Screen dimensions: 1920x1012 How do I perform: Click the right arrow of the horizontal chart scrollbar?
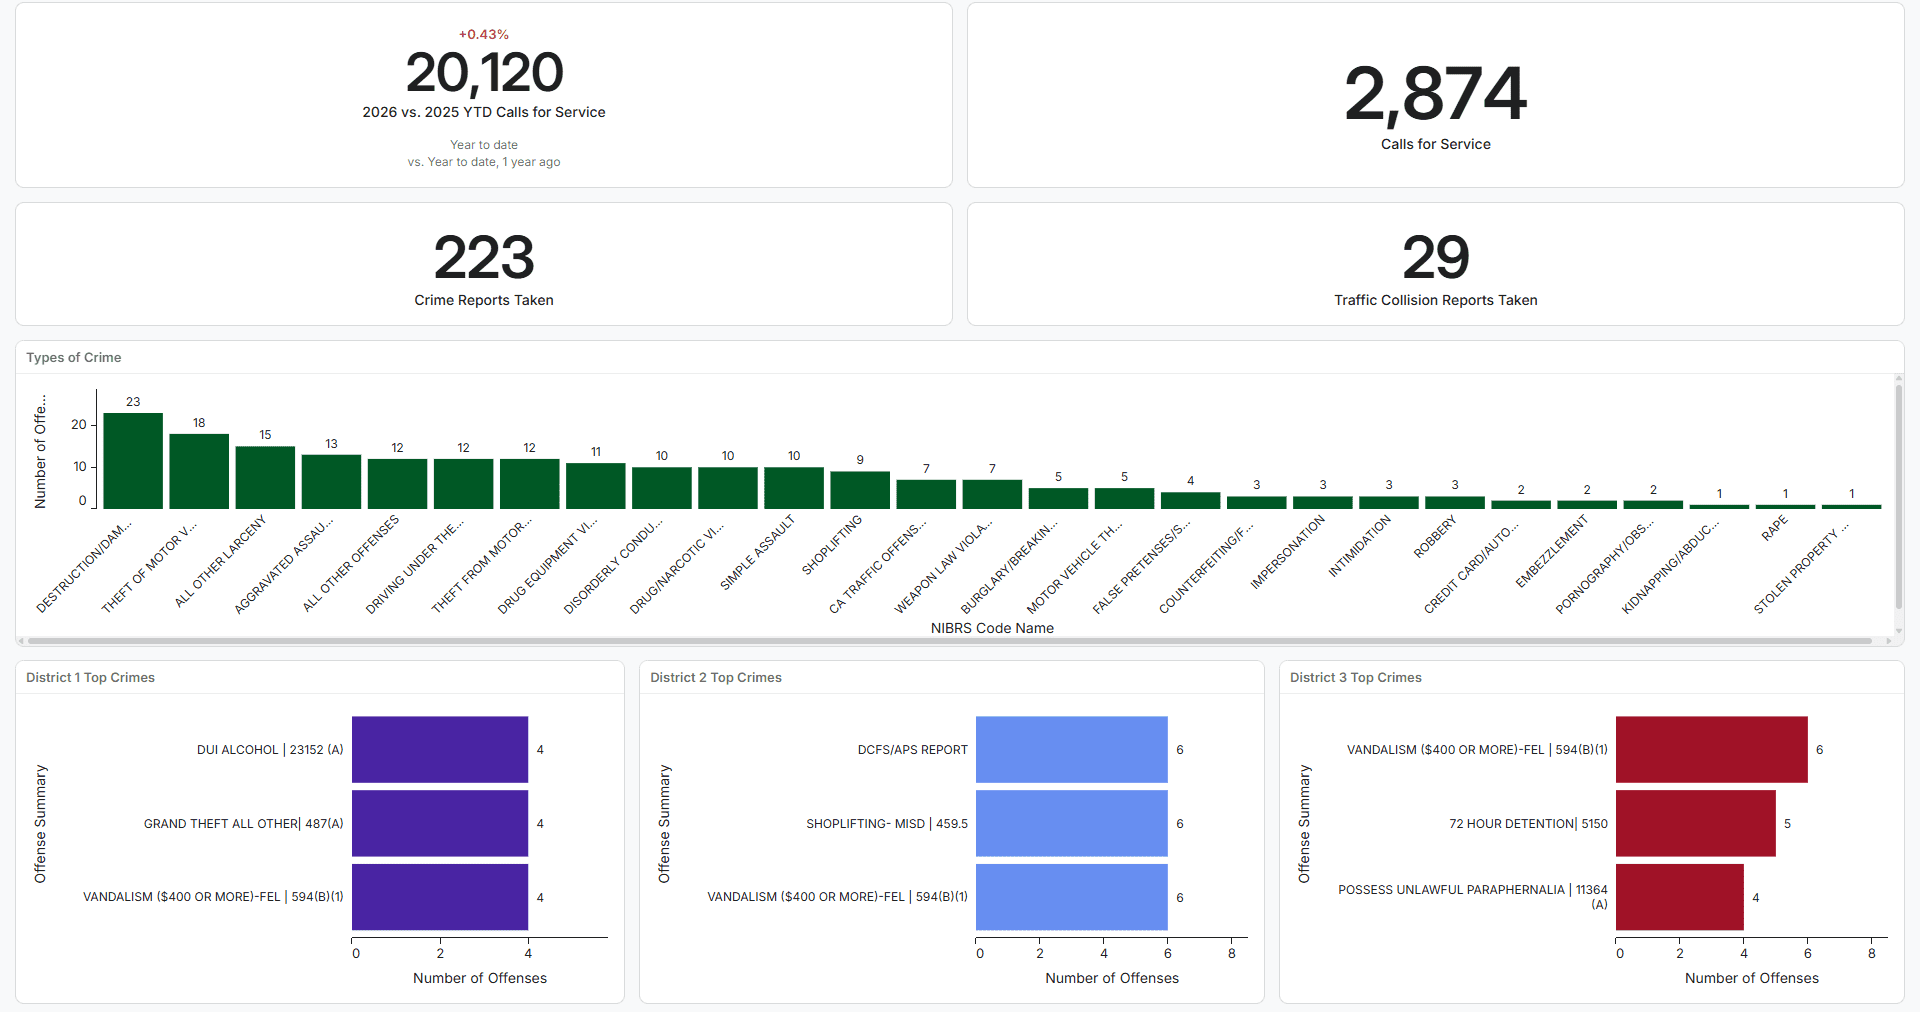[x=1888, y=641]
